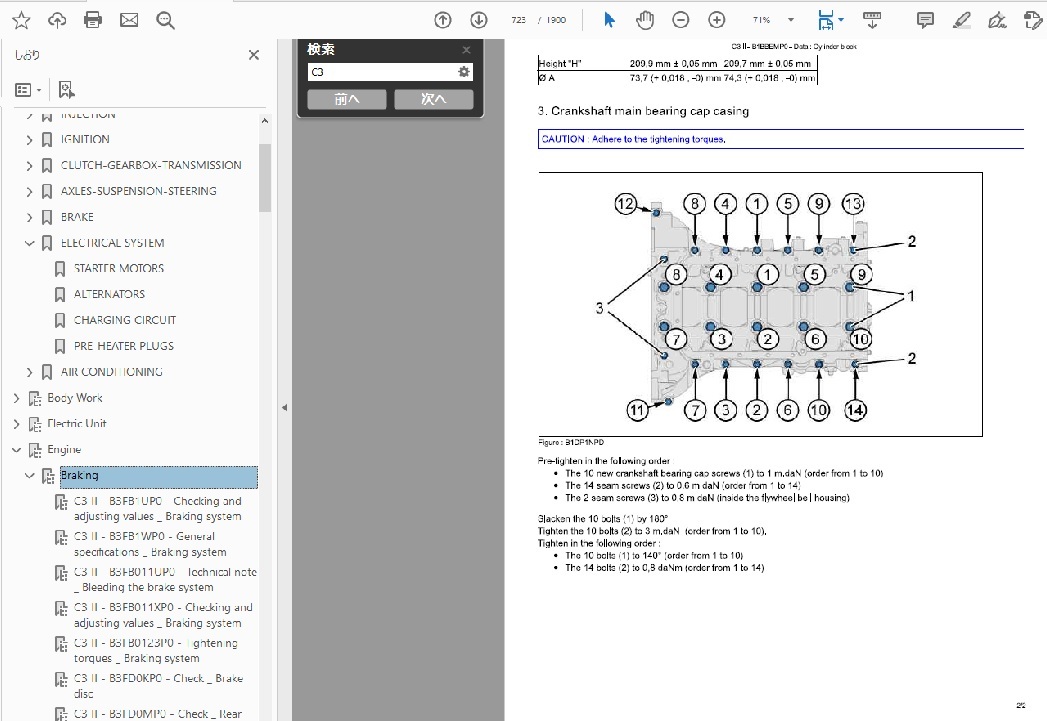Print the document with the printer icon
The height and width of the screenshot is (721, 1047).
pos(93,20)
